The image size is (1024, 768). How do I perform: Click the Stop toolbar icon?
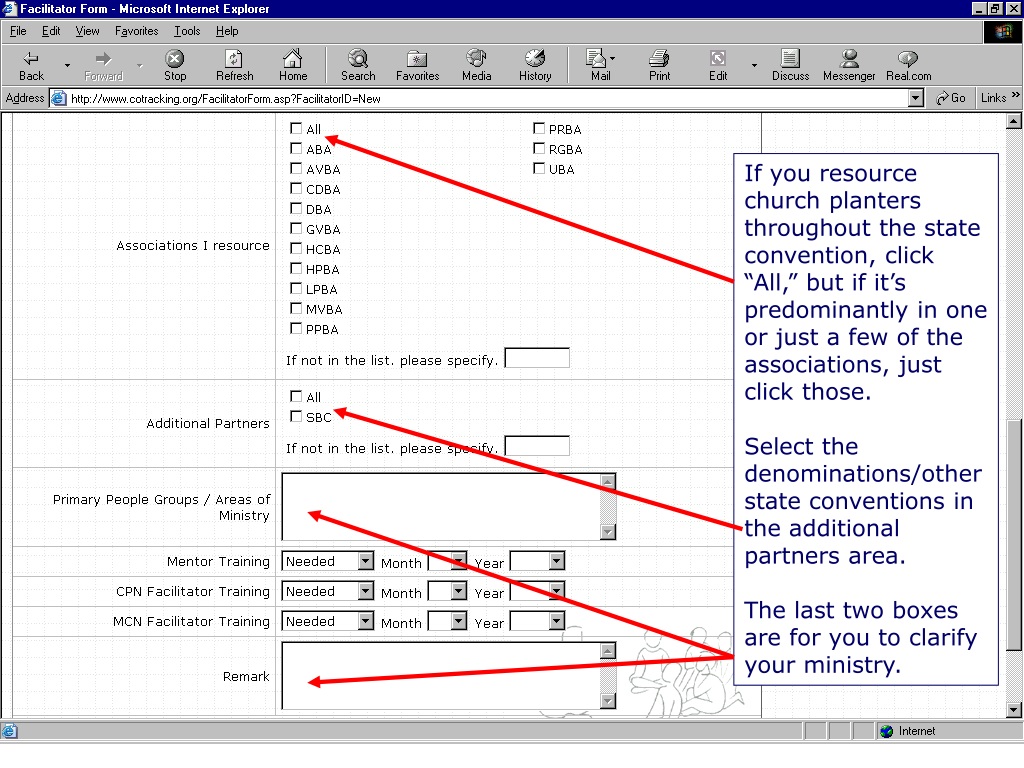(174, 65)
